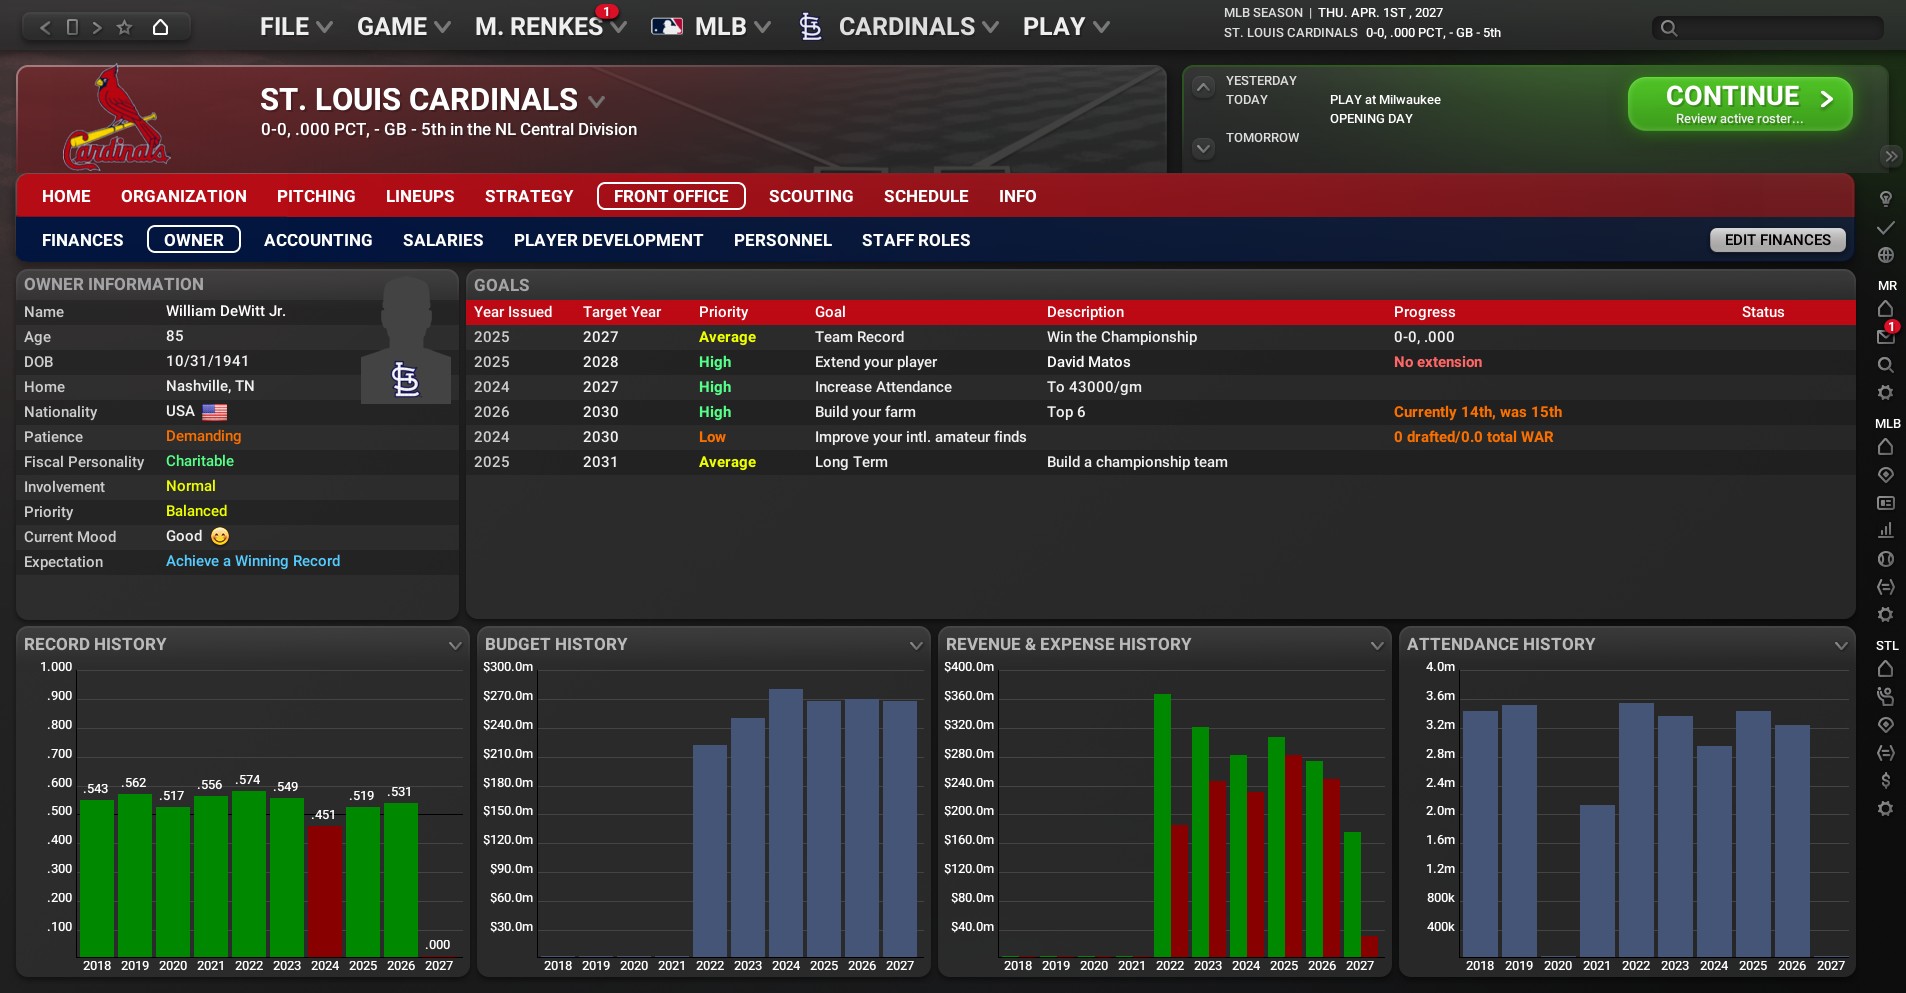Go to the home screen icon in the top bar
This screenshot has height=993, width=1906.
160,27
